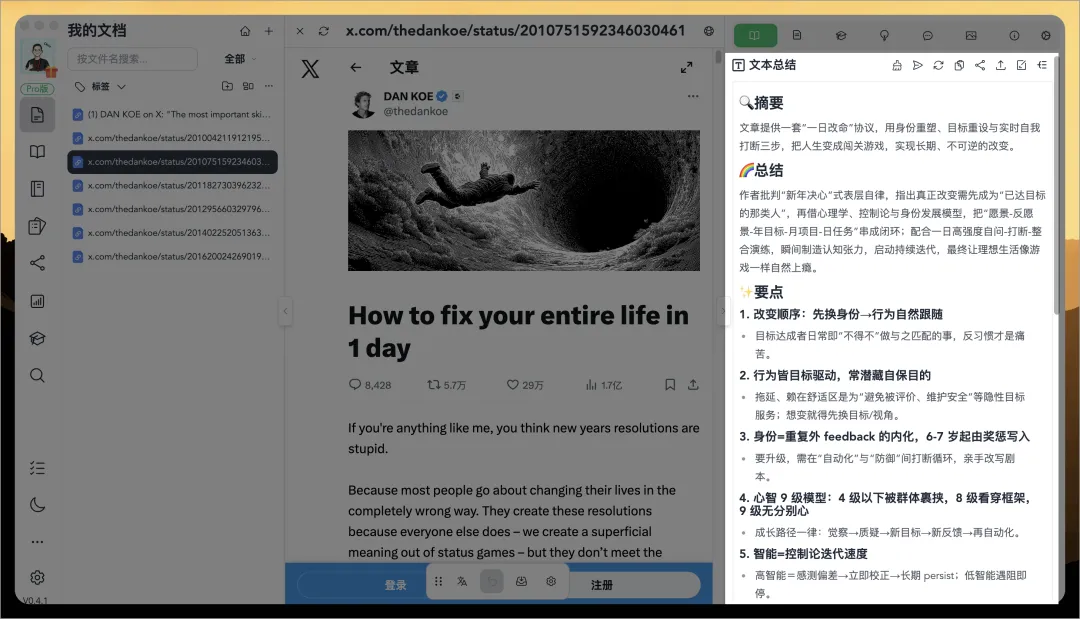The image size is (1080, 619).
Task: Open the lightbulb insights panel
Action: click(884, 33)
